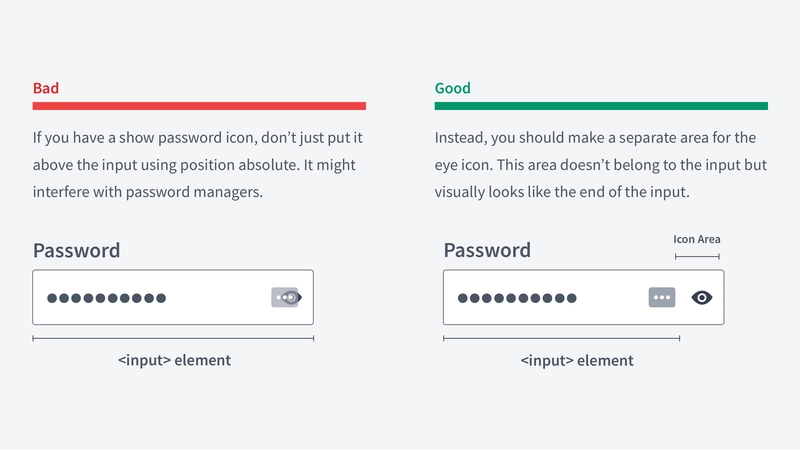The width and height of the screenshot is (800, 450).
Task: Click the masked dots in Bad password field
Action: [107, 298]
